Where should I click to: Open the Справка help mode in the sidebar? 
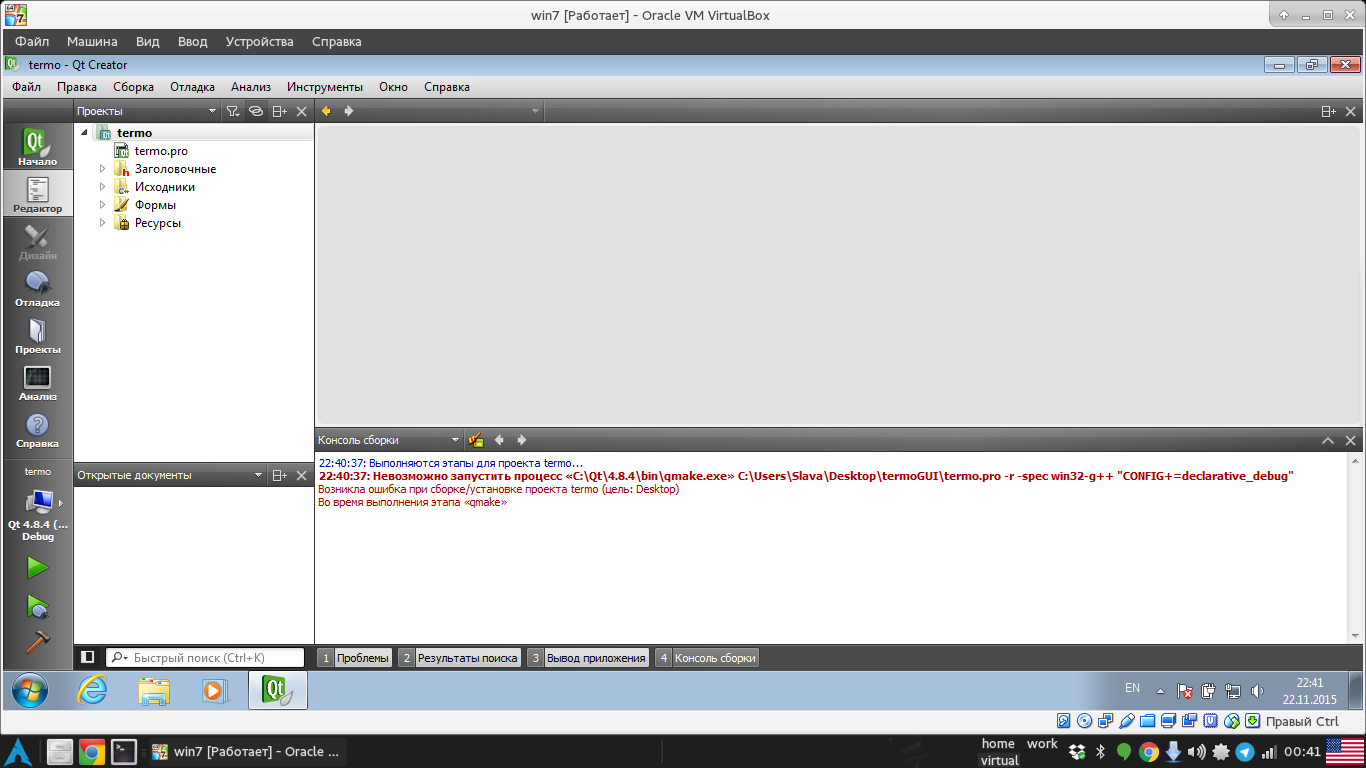37,429
